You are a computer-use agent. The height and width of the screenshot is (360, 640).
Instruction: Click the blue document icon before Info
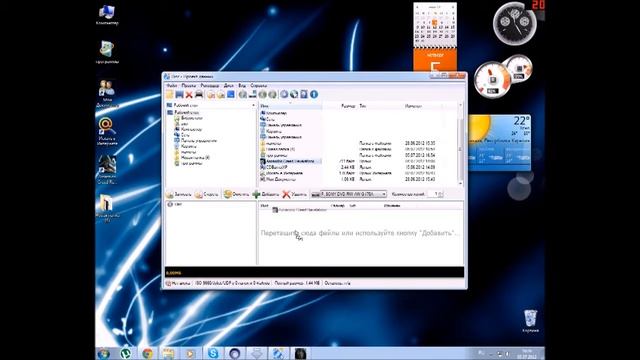pyautogui.click(x=304, y=94)
